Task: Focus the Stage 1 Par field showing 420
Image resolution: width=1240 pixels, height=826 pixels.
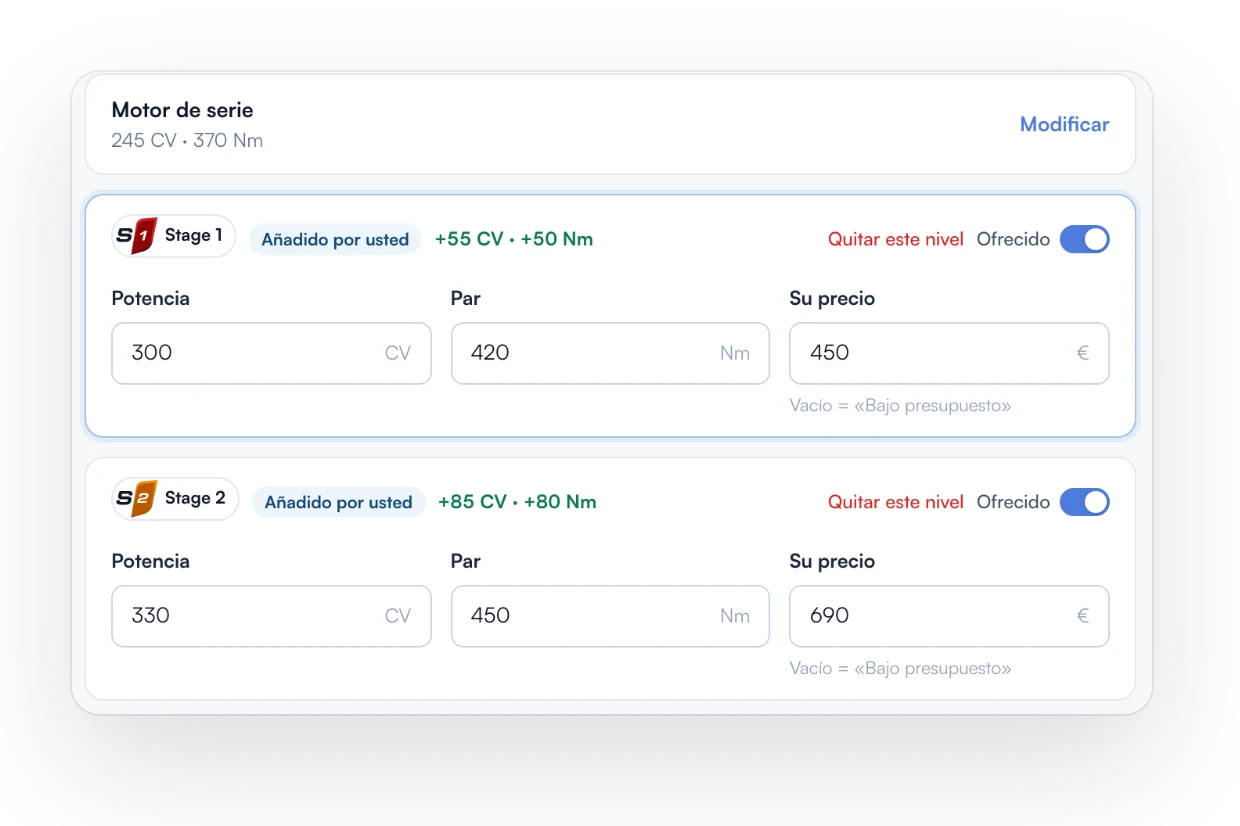Action: pyautogui.click(x=610, y=353)
